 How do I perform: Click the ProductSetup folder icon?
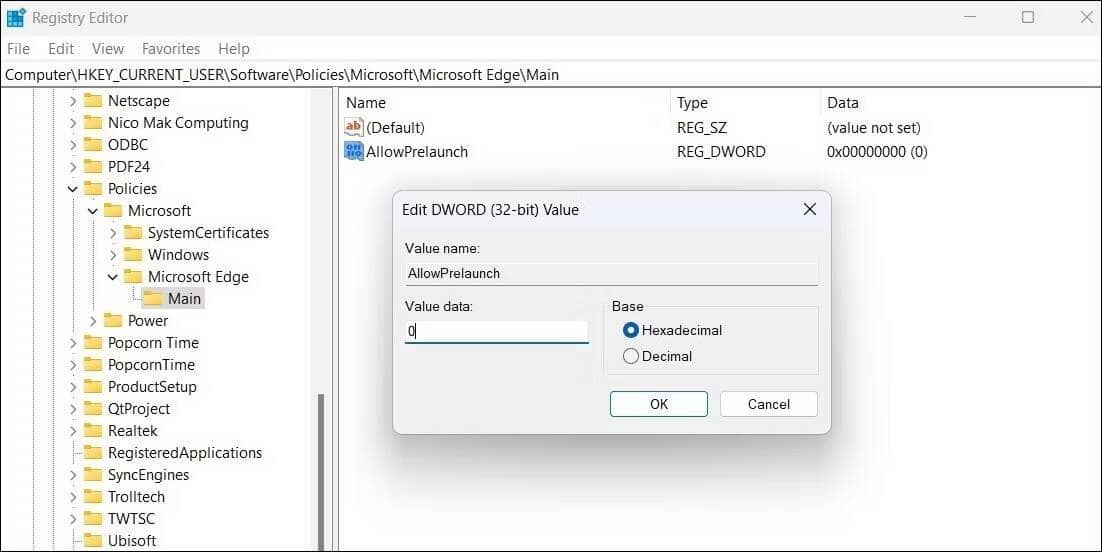(93, 387)
